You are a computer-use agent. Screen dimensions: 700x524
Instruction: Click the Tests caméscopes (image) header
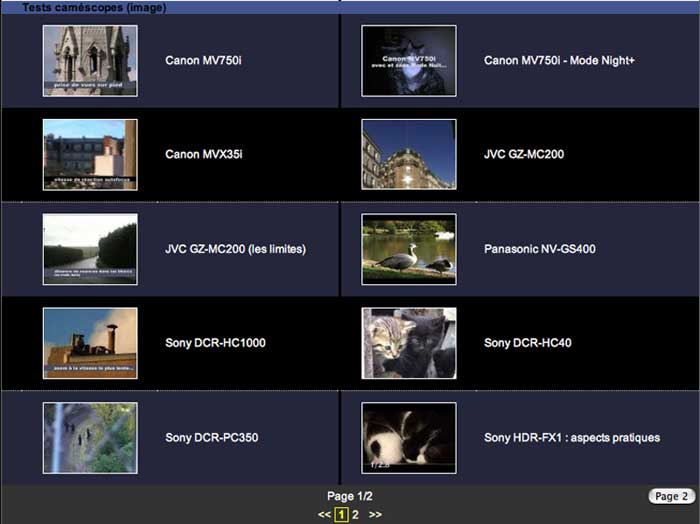(94, 7)
